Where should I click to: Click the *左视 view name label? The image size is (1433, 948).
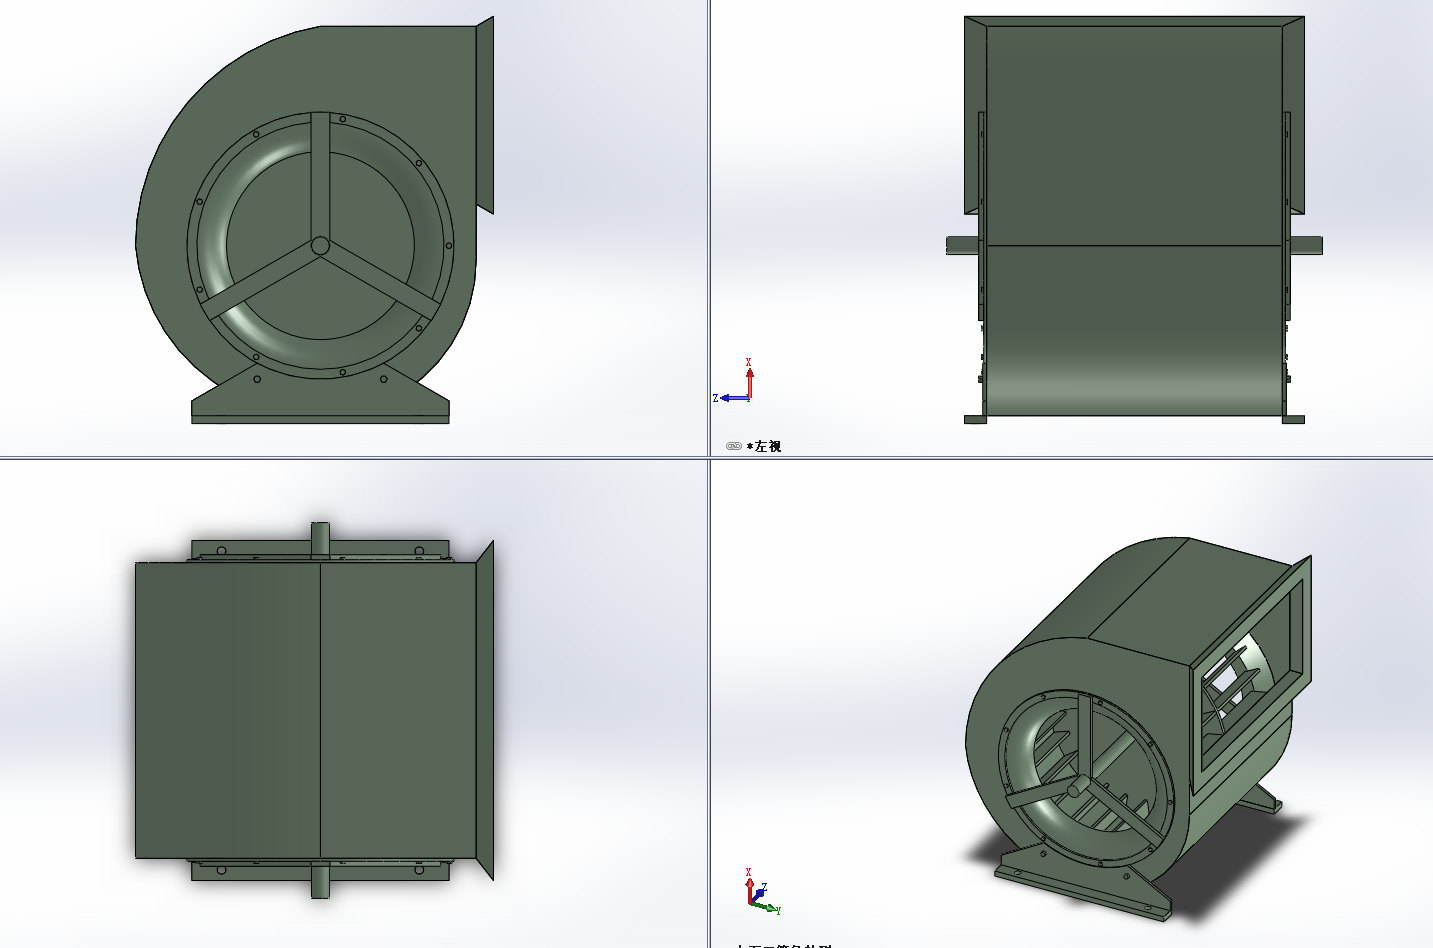[x=764, y=447]
